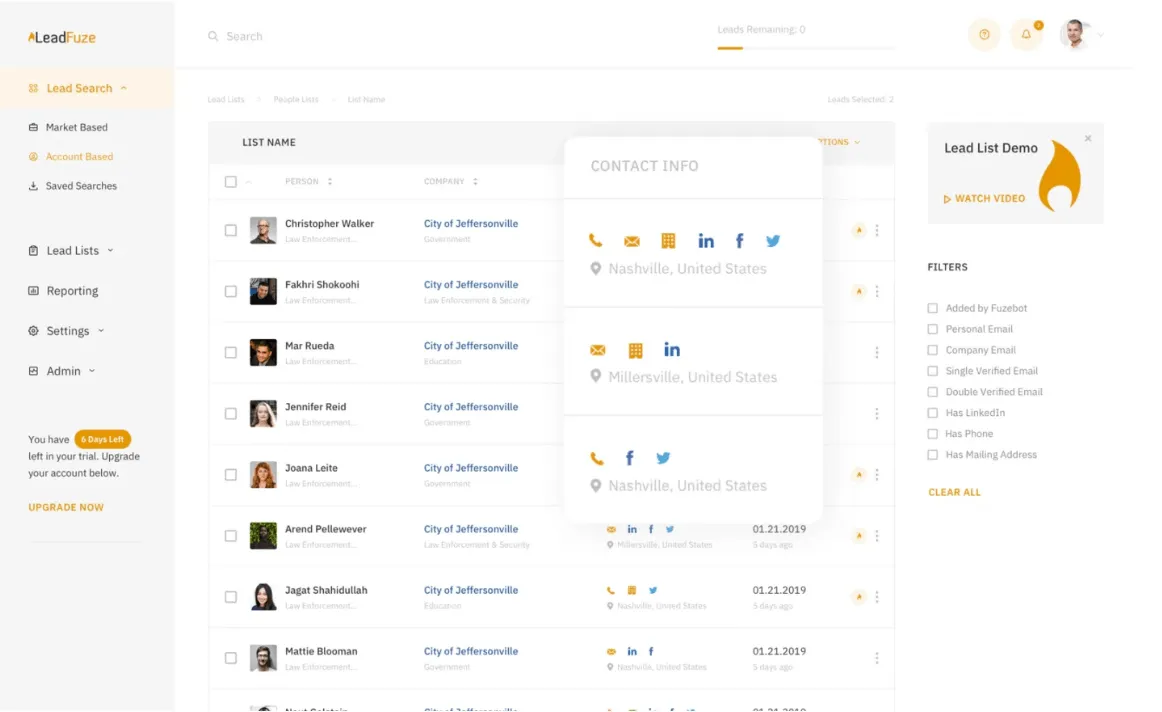This screenshot has height=712, width=1162.
Task: Open City of Jeffersonville link for Mar Rueda
Action: [471, 346]
